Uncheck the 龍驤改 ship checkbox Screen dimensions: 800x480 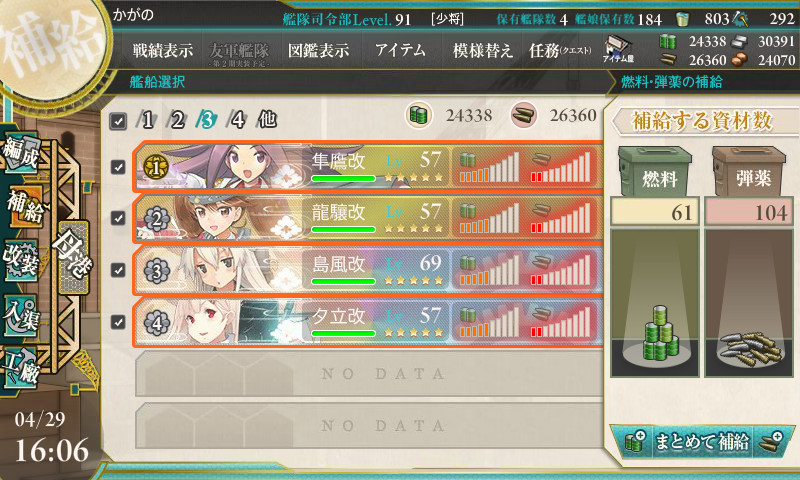point(118,218)
